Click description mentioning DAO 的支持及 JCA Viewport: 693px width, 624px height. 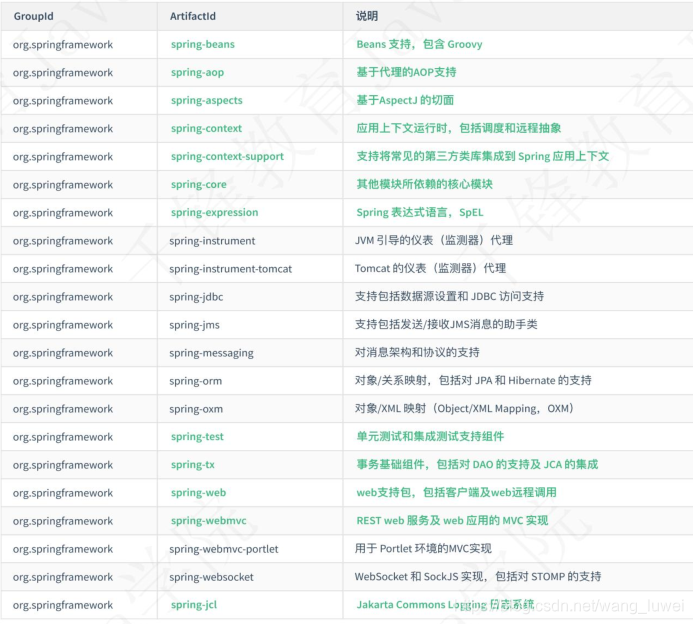click(477, 464)
